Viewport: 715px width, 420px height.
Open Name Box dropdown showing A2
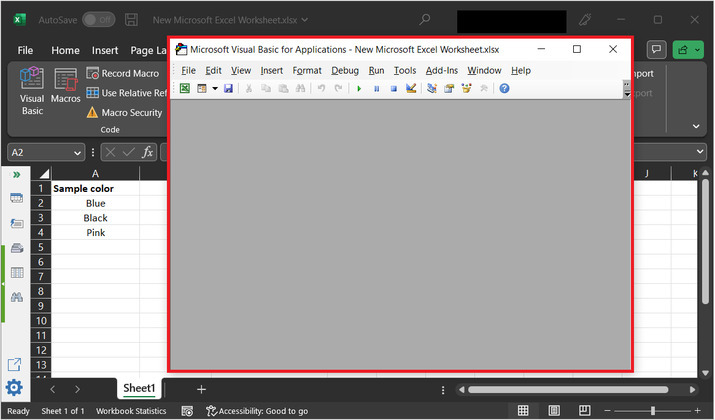pyautogui.click(x=78, y=153)
